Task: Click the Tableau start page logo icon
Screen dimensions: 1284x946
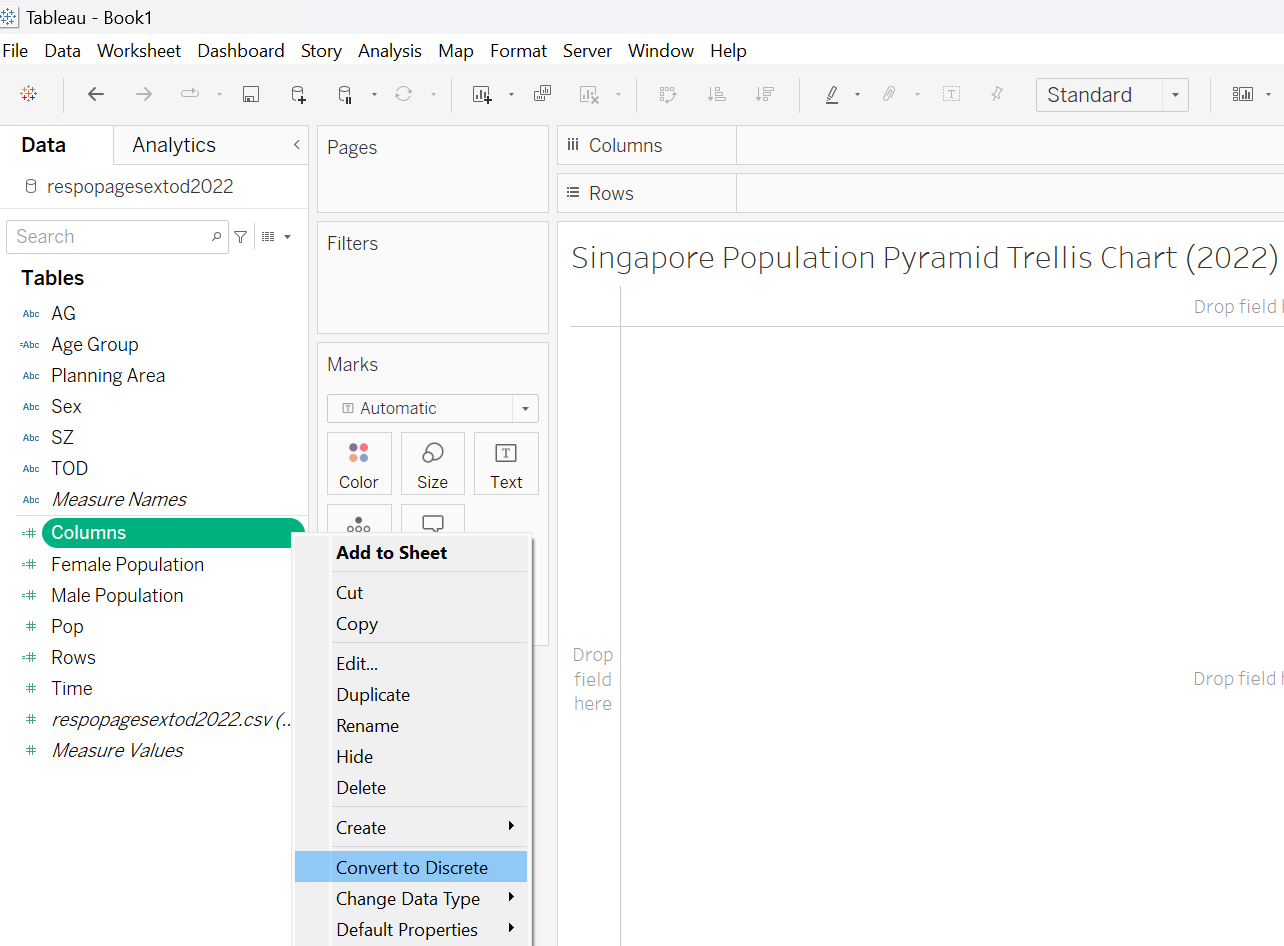Action: (x=29, y=94)
